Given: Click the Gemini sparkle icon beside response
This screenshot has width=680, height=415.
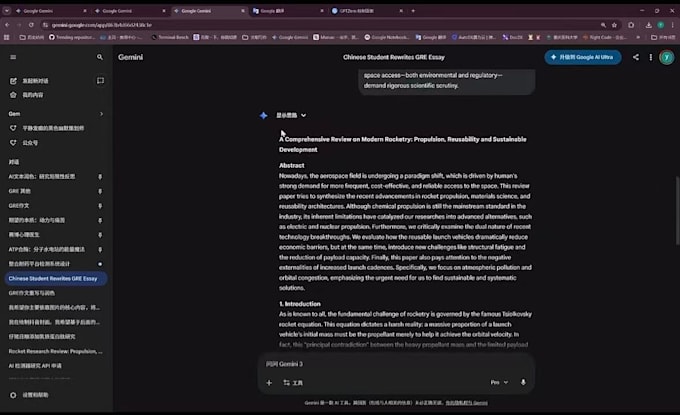Looking at the screenshot, I should coord(263,115).
